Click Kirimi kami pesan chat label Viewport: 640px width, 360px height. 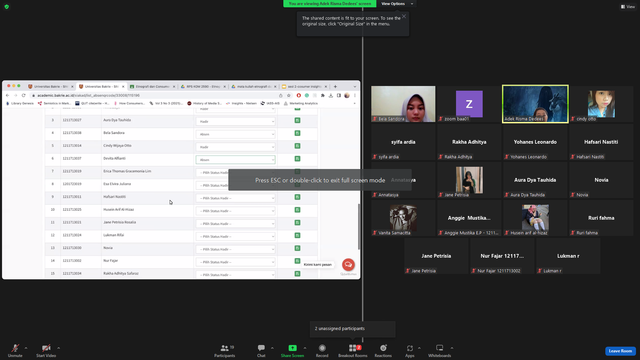point(318,264)
